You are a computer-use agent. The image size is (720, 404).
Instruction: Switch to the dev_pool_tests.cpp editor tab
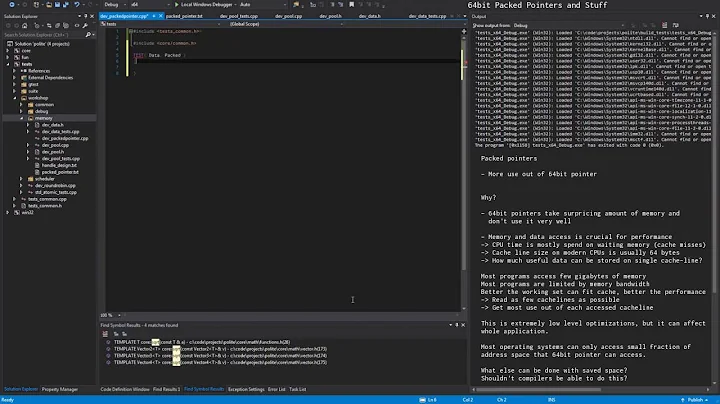[239, 16]
